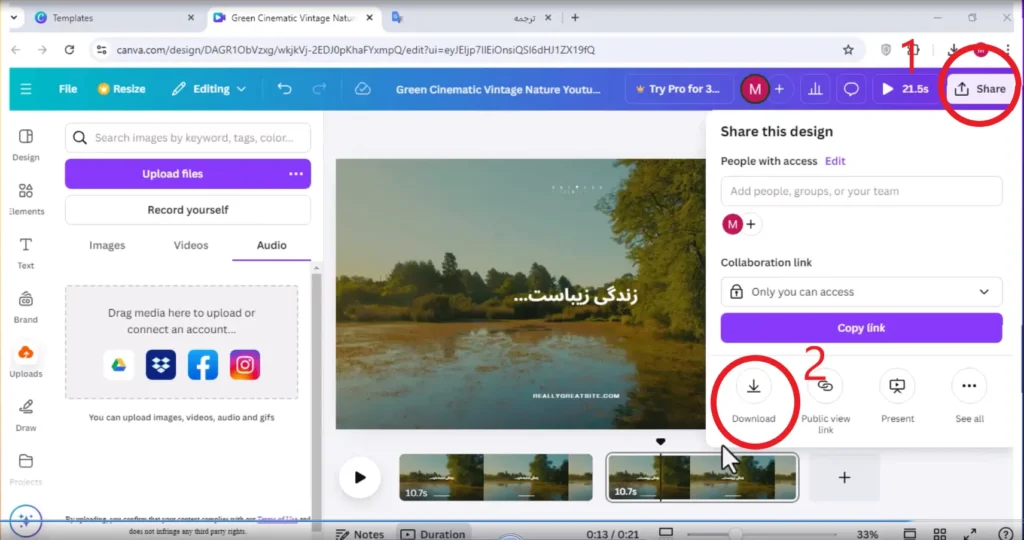Image resolution: width=1024 pixels, height=540 pixels.
Task: Open the Elements sidebar panel
Action: point(26,199)
